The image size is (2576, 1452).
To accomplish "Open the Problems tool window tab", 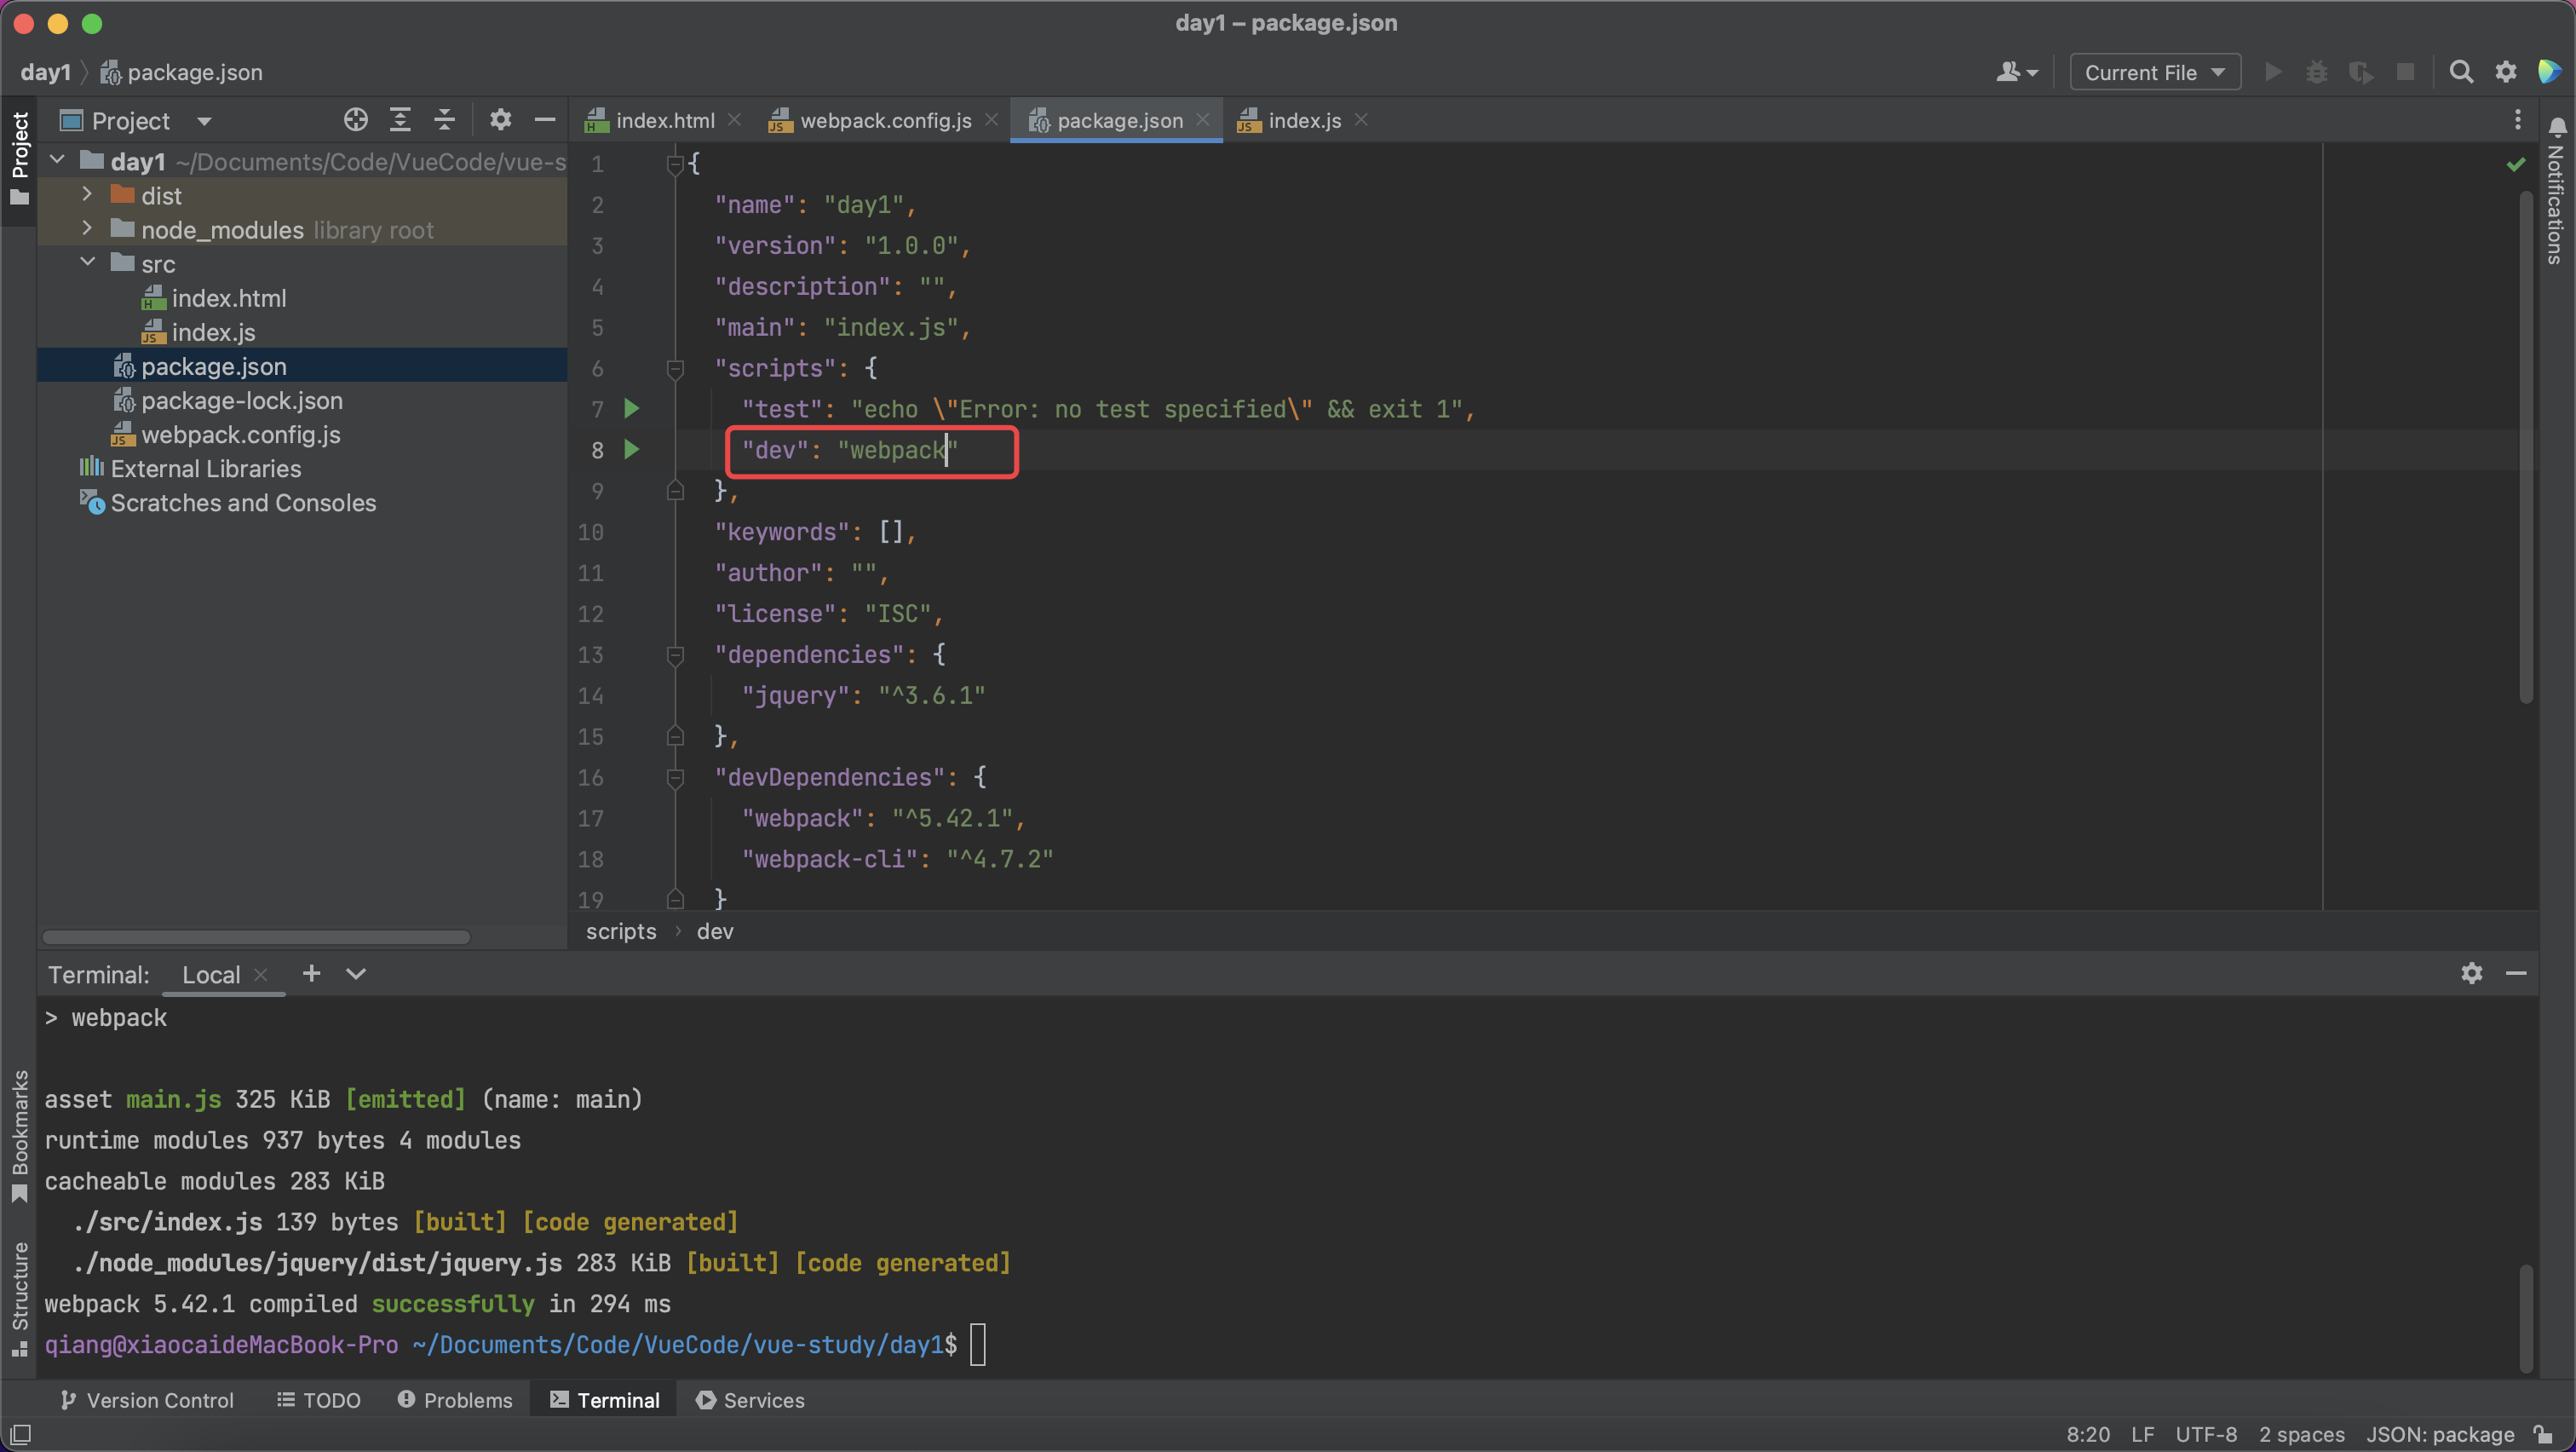I will coord(455,1400).
